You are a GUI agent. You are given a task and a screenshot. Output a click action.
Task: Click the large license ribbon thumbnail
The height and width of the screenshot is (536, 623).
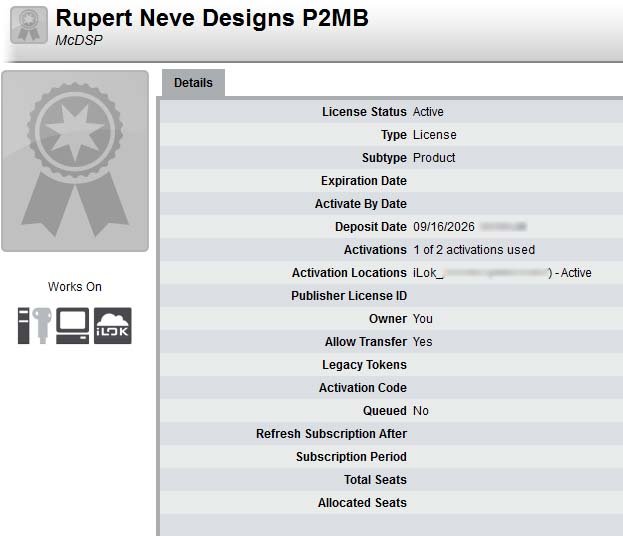point(75,161)
